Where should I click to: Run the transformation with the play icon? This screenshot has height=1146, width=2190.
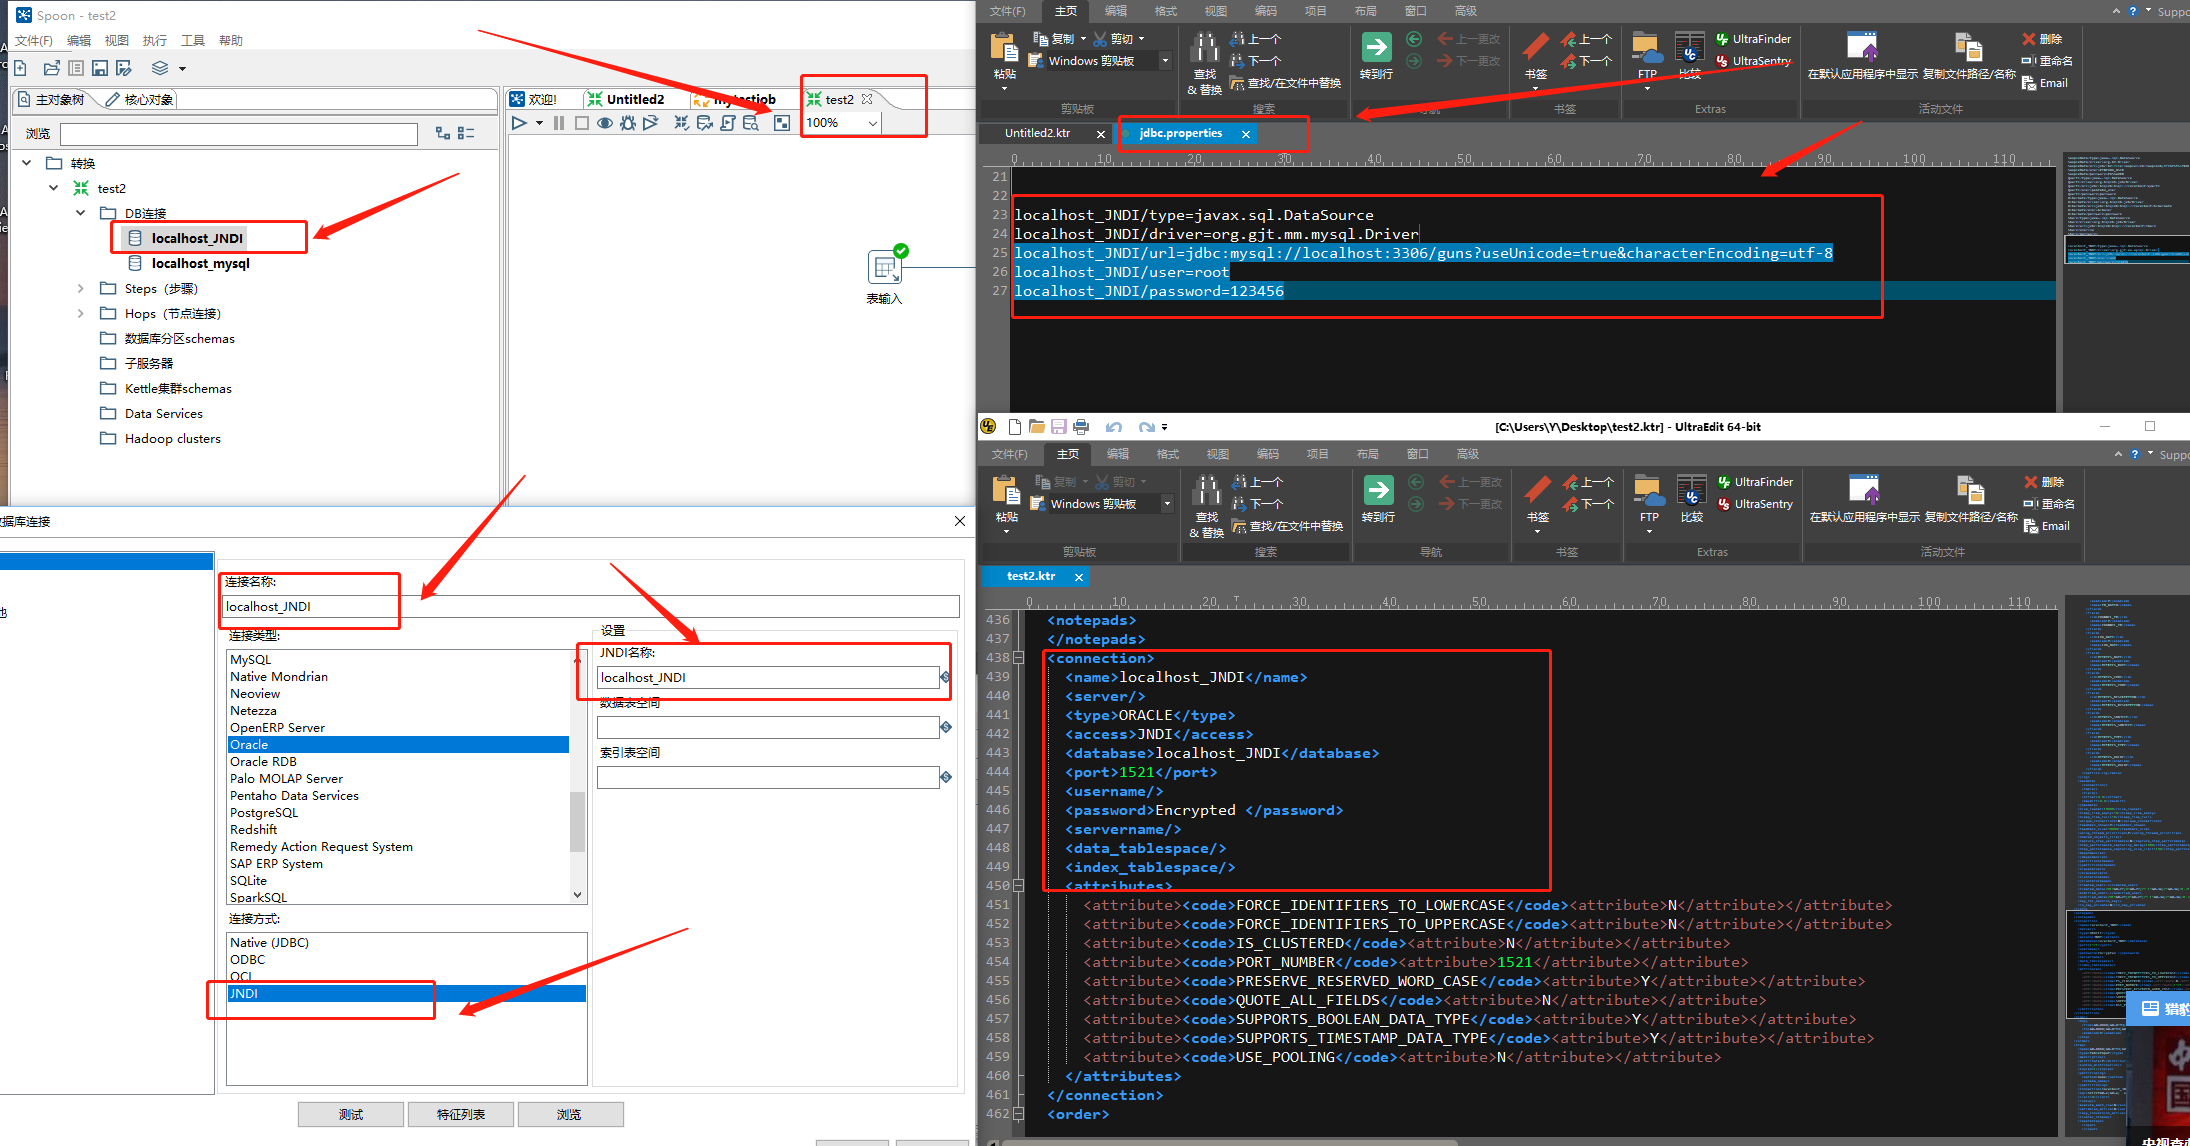(519, 123)
